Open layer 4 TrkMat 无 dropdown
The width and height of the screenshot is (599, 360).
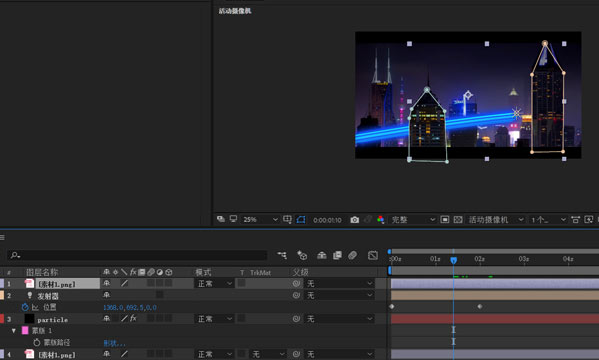268,354
